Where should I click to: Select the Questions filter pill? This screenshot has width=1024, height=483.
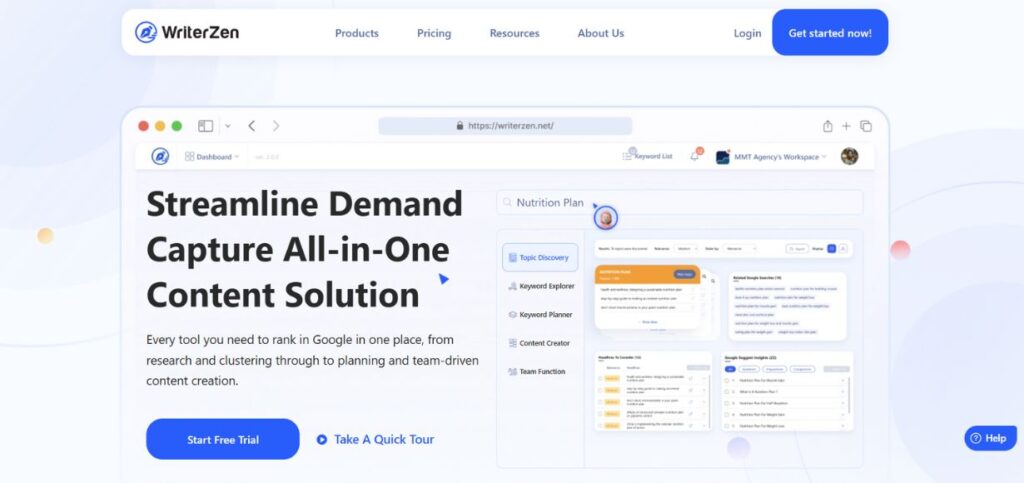pos(749,369)
